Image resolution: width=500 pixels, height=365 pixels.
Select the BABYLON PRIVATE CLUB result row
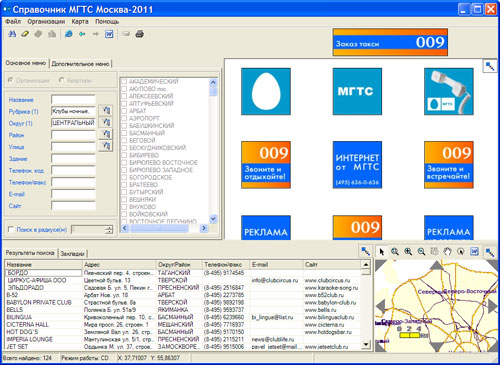click(x=183, y=302)
